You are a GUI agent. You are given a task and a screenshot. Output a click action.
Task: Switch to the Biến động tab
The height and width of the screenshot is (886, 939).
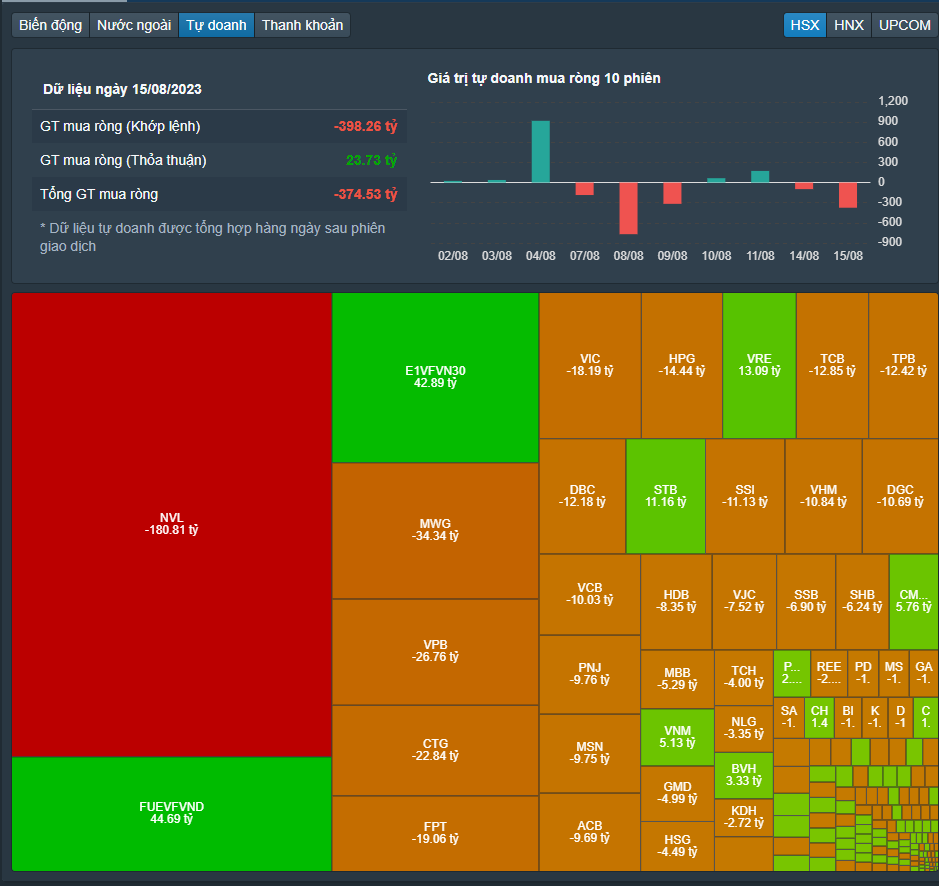(50, 25)
